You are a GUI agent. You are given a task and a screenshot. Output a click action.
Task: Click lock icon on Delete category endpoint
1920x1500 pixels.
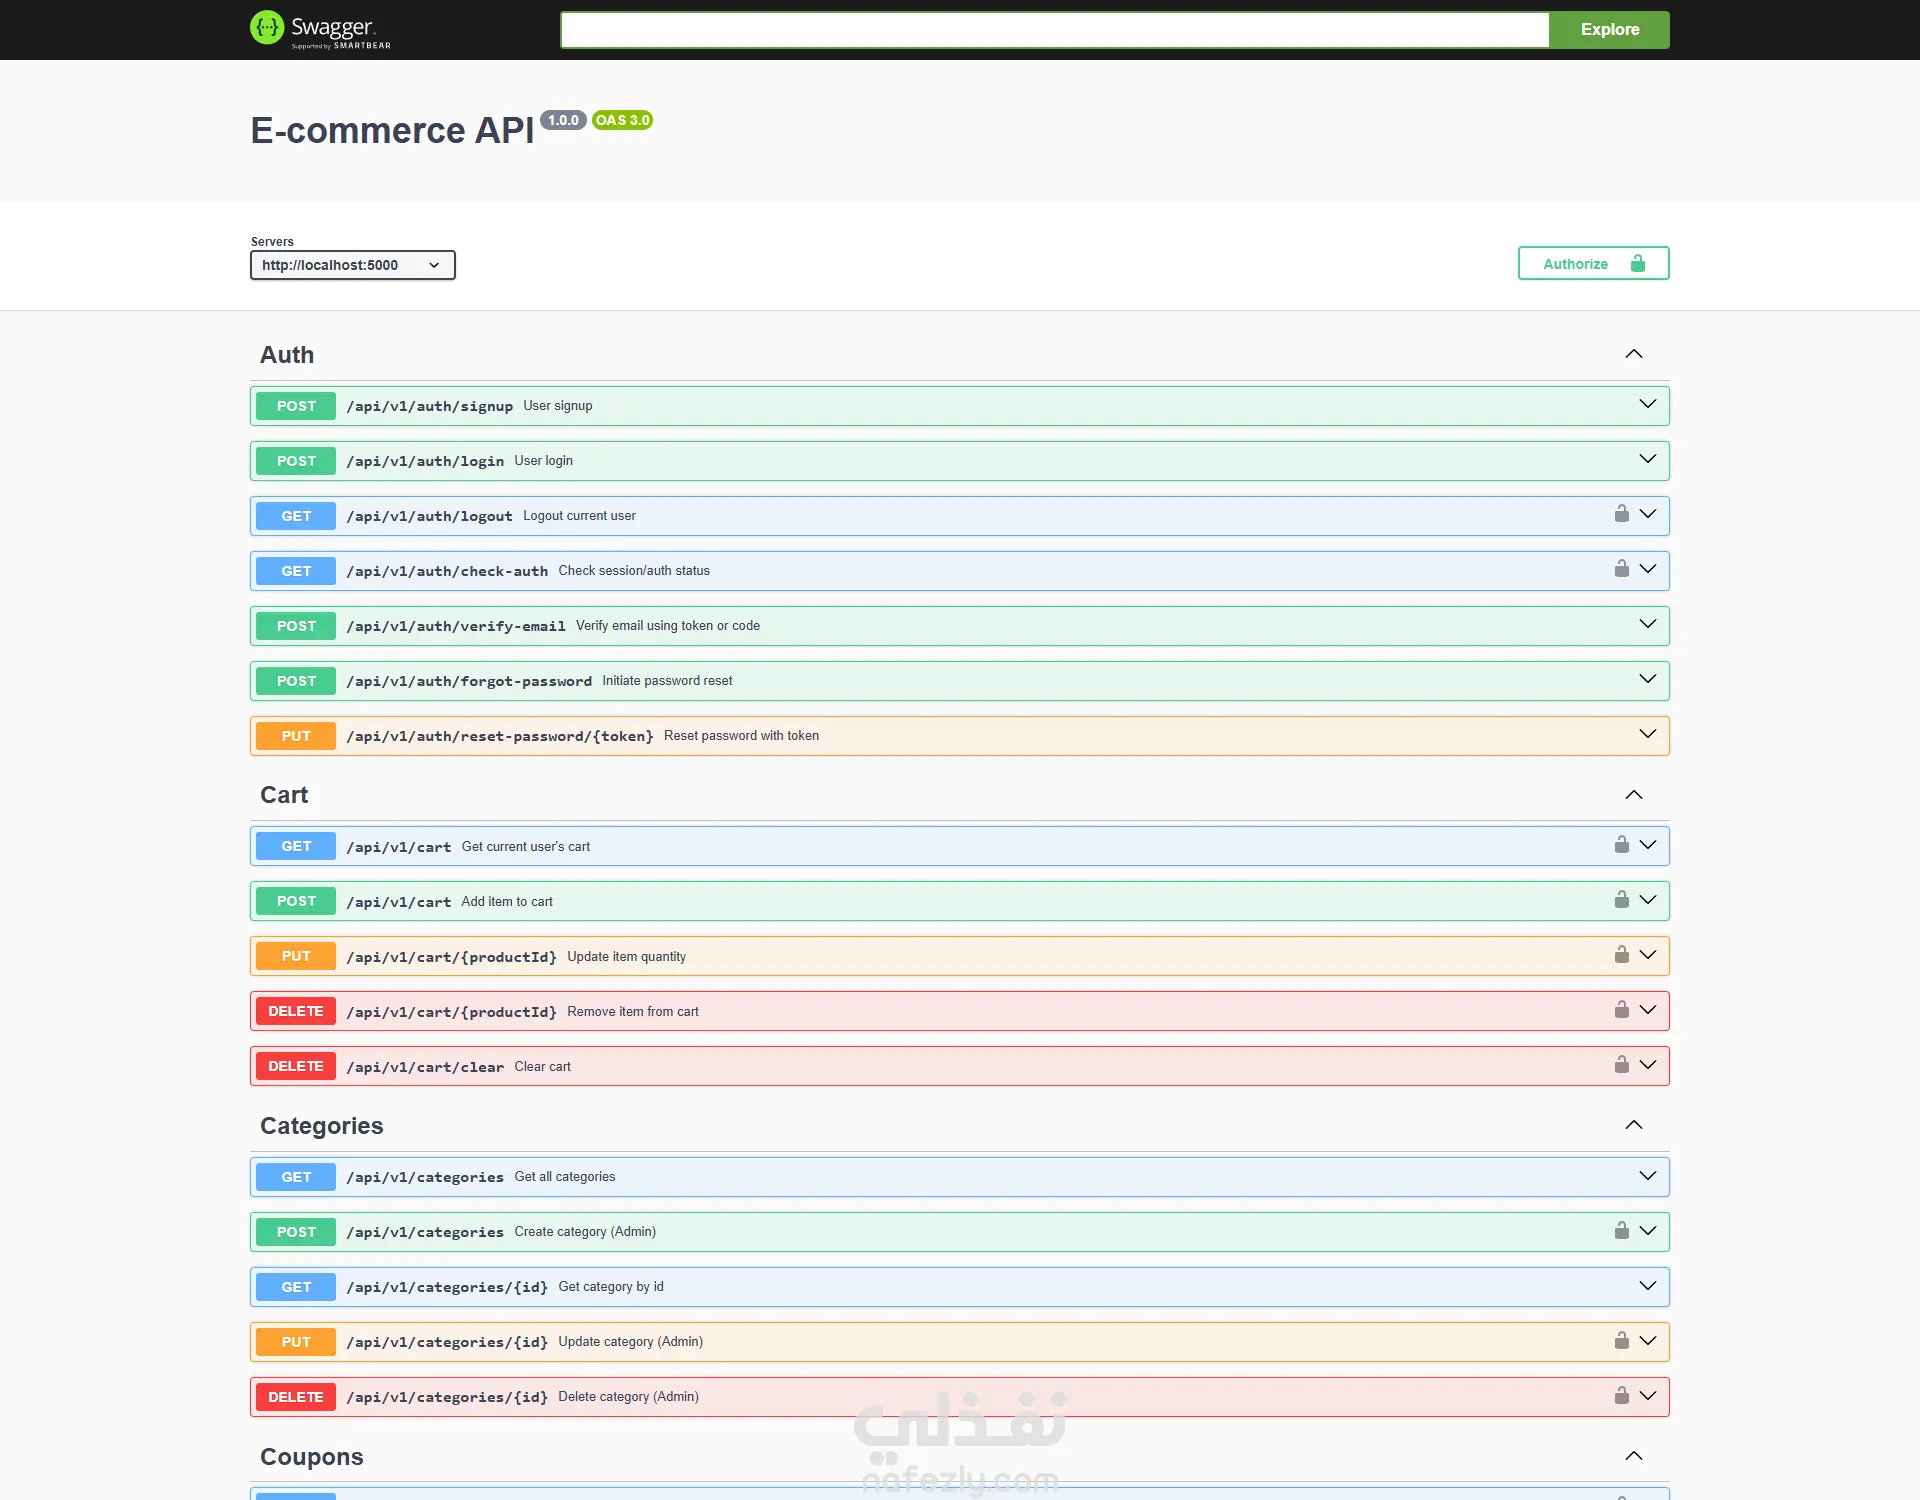tap(1621, 1396)
